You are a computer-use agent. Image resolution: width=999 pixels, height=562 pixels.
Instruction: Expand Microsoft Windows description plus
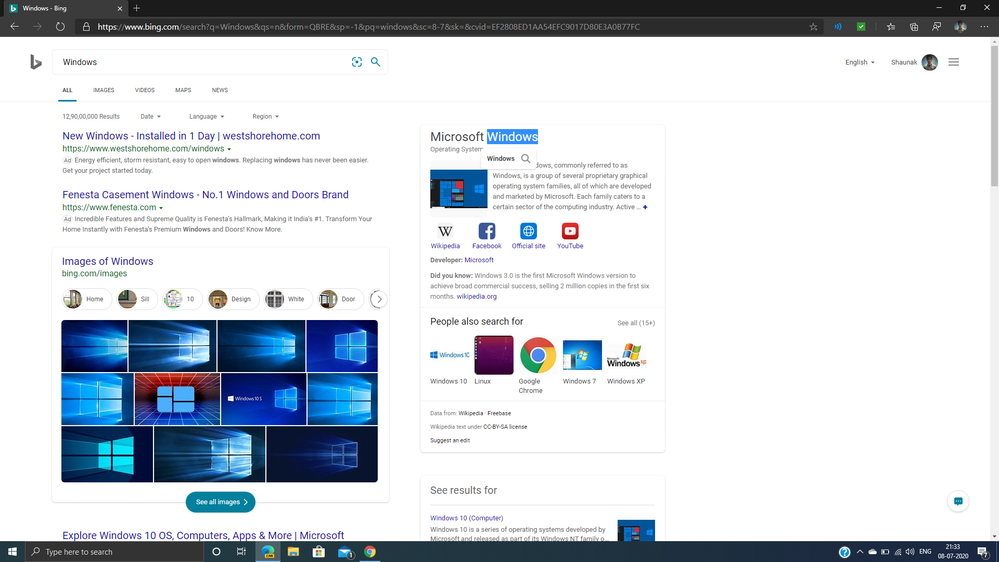645,207
